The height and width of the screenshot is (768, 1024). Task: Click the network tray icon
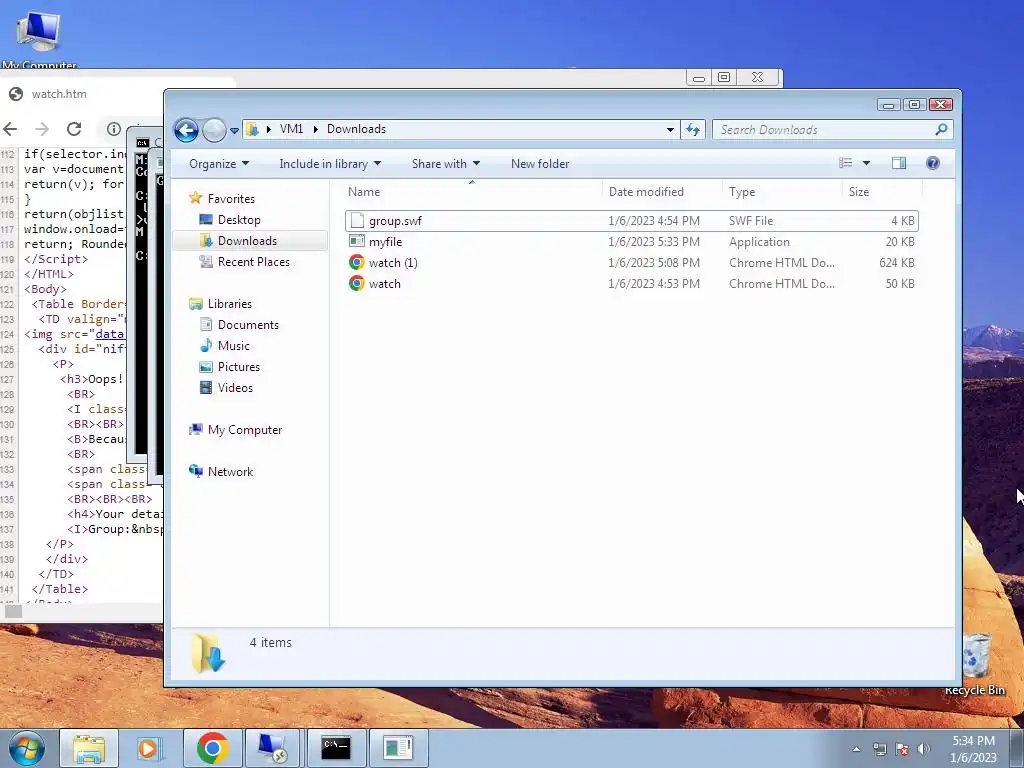coord(880,749)
